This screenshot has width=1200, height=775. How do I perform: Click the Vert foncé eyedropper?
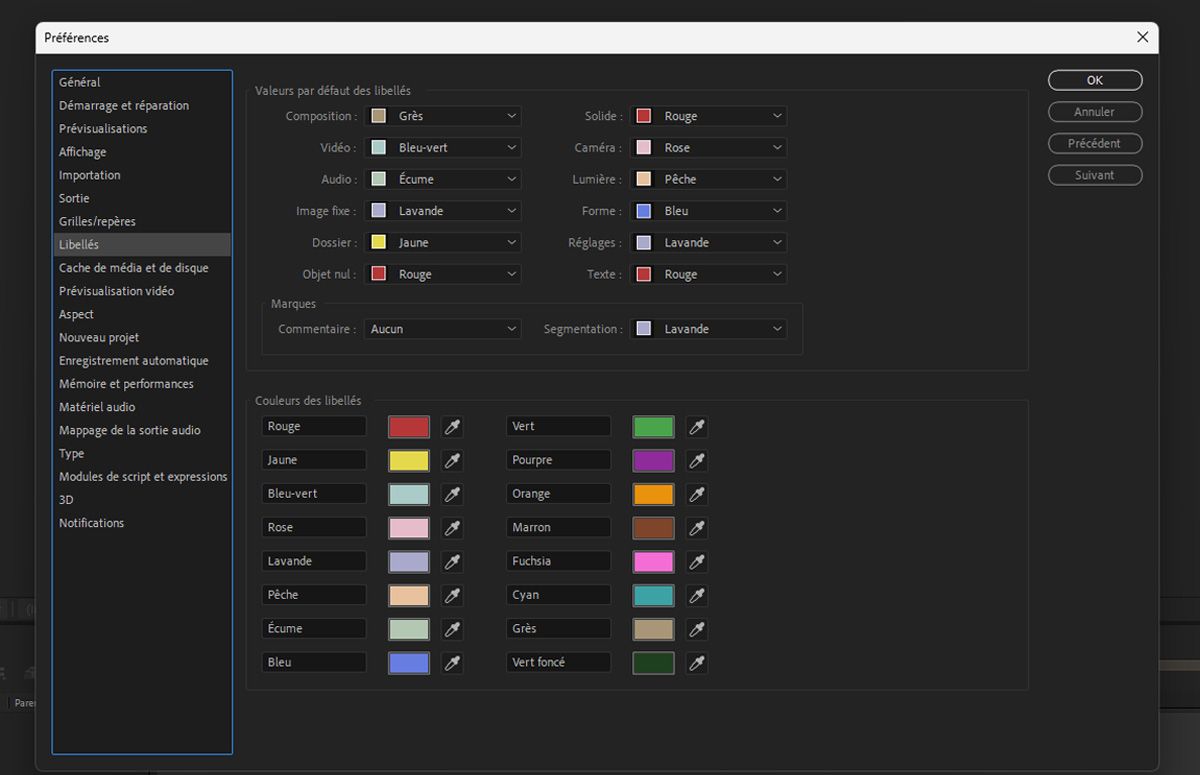(x=697, y=663)
